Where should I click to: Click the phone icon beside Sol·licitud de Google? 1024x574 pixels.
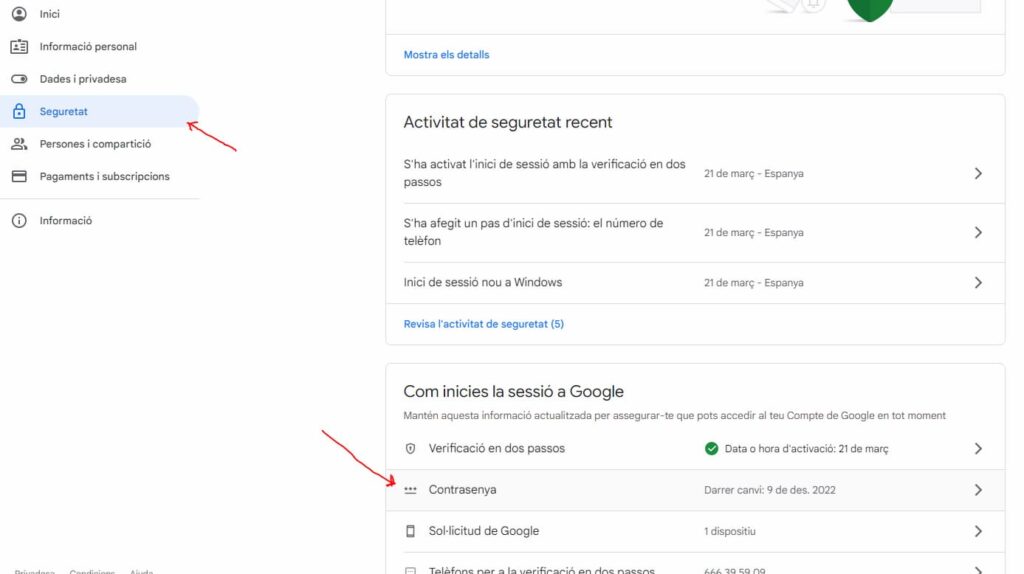410,531
